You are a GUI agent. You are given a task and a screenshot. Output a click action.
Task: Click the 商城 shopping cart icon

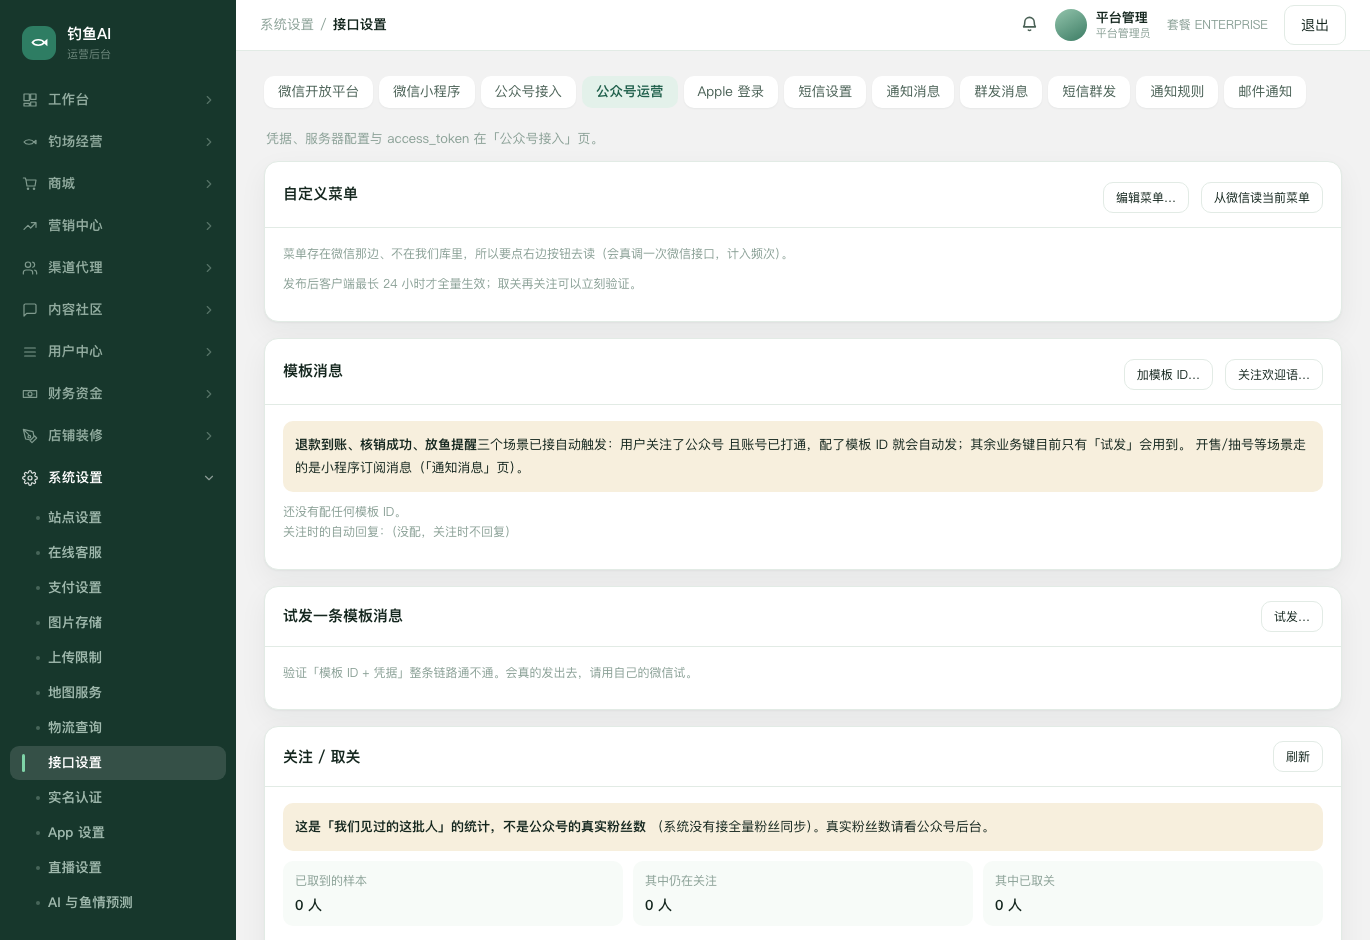coord(30,184)
